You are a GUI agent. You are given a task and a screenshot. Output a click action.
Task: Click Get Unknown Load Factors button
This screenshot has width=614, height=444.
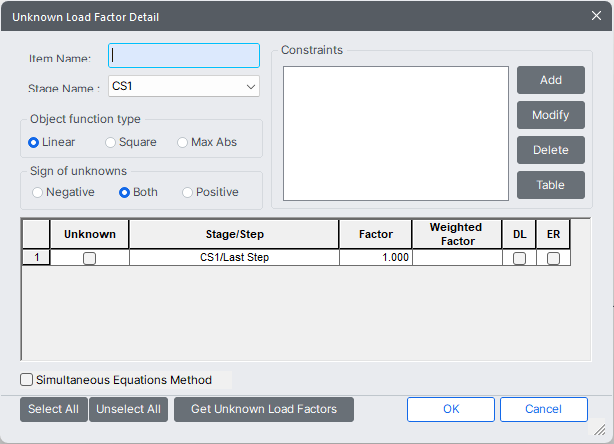coord(264,410)
